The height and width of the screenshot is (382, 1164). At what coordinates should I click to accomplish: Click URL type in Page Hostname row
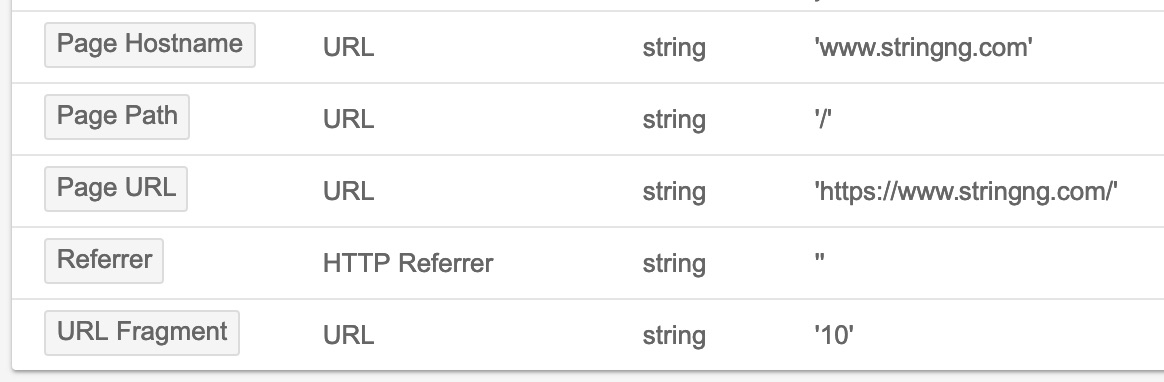click(348, 47)
